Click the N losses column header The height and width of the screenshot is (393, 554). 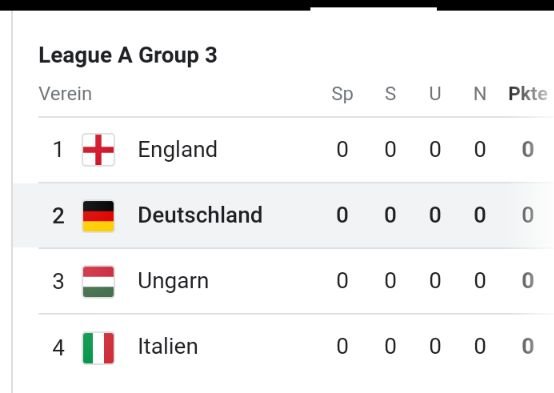pyautogui.click(x=479, y=94)
